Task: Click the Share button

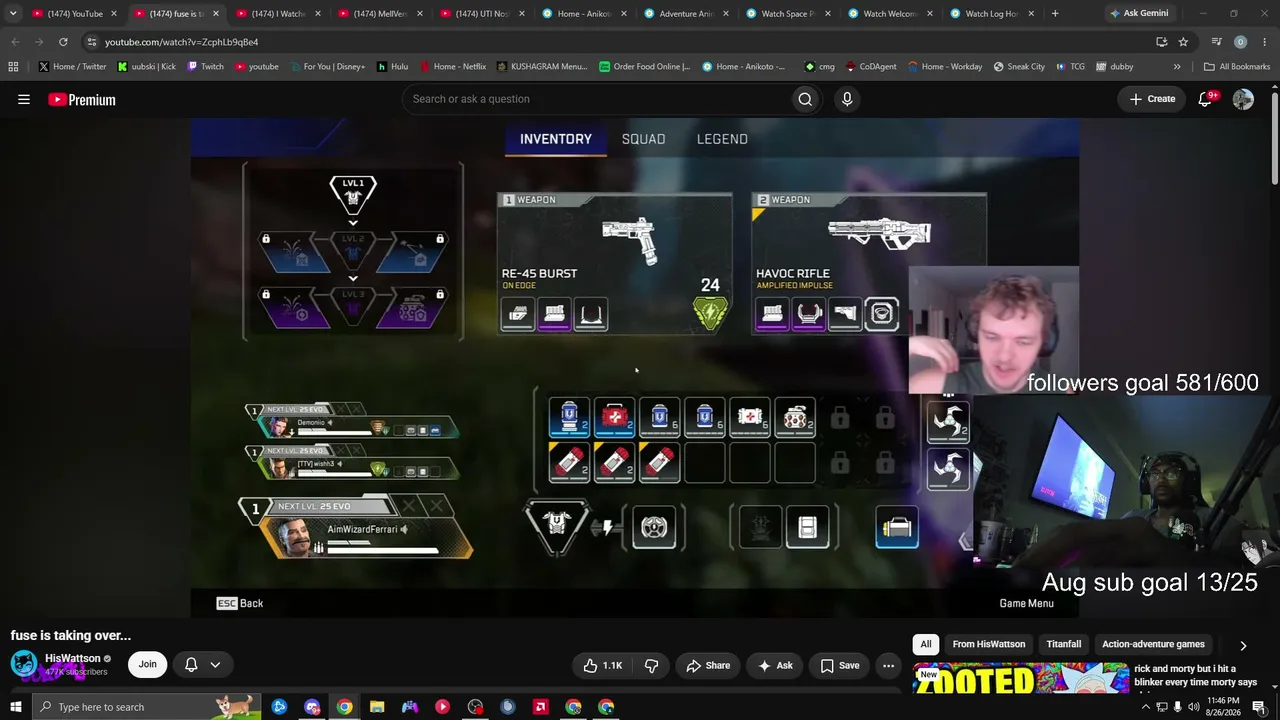Action: (707, 665)
